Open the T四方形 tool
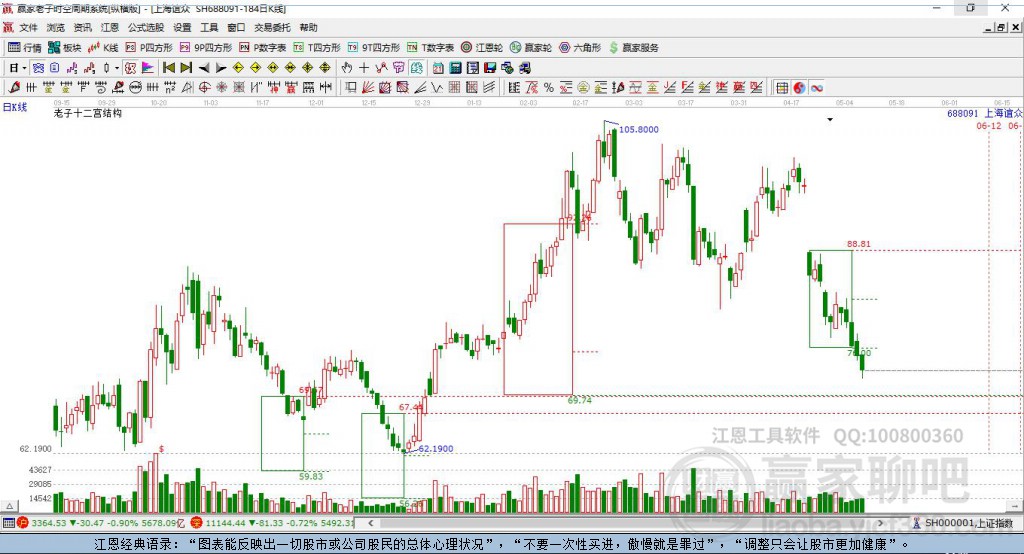Image resolution: width=1024 pixels, height=554 pixels. point(317,48)
